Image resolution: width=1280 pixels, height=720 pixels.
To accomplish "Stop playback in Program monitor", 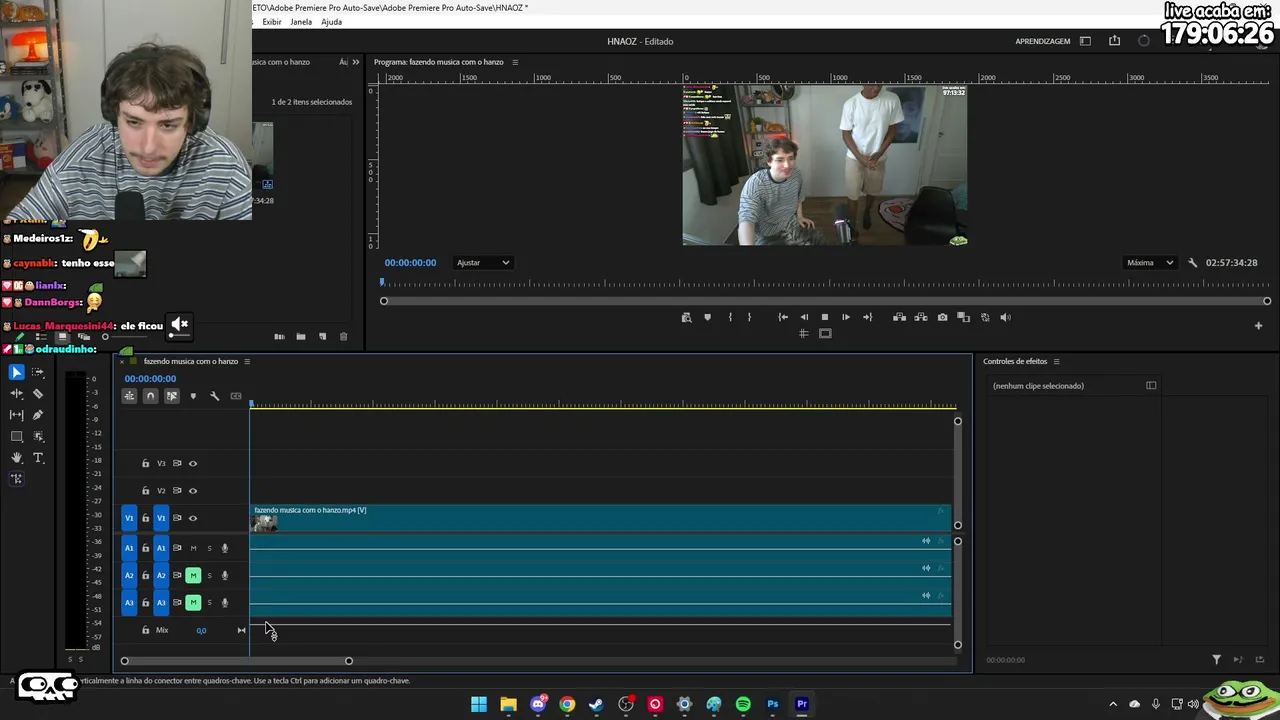I will coord(825,317).
